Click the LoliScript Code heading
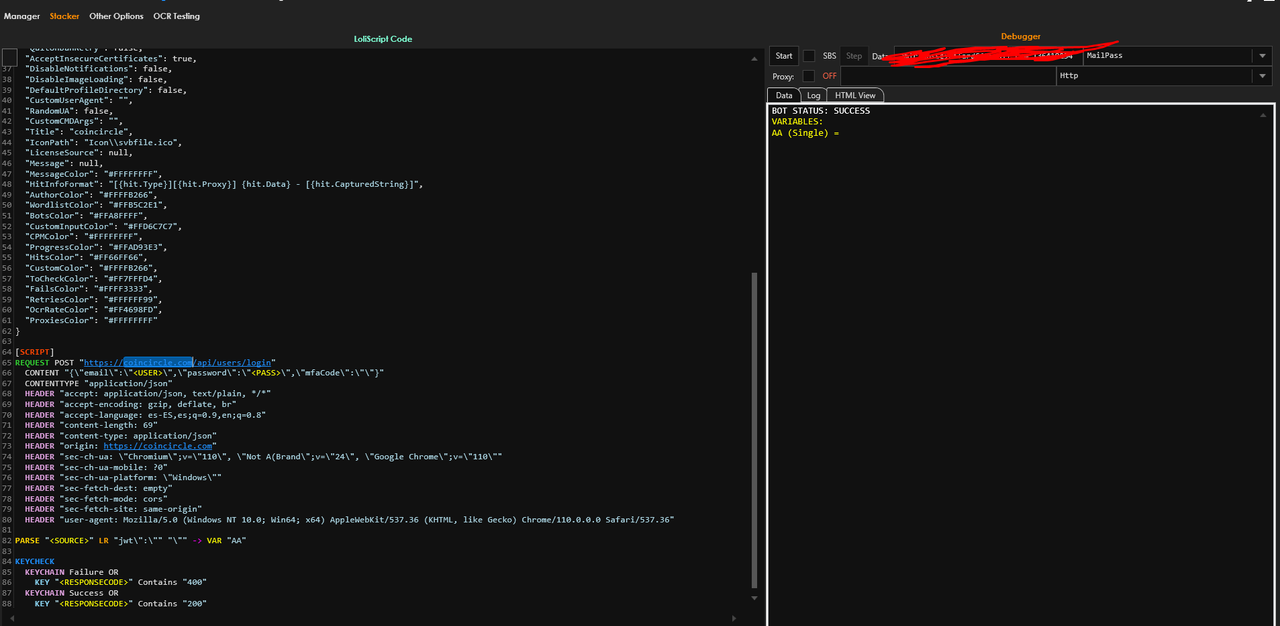 (x=383, y=39)
